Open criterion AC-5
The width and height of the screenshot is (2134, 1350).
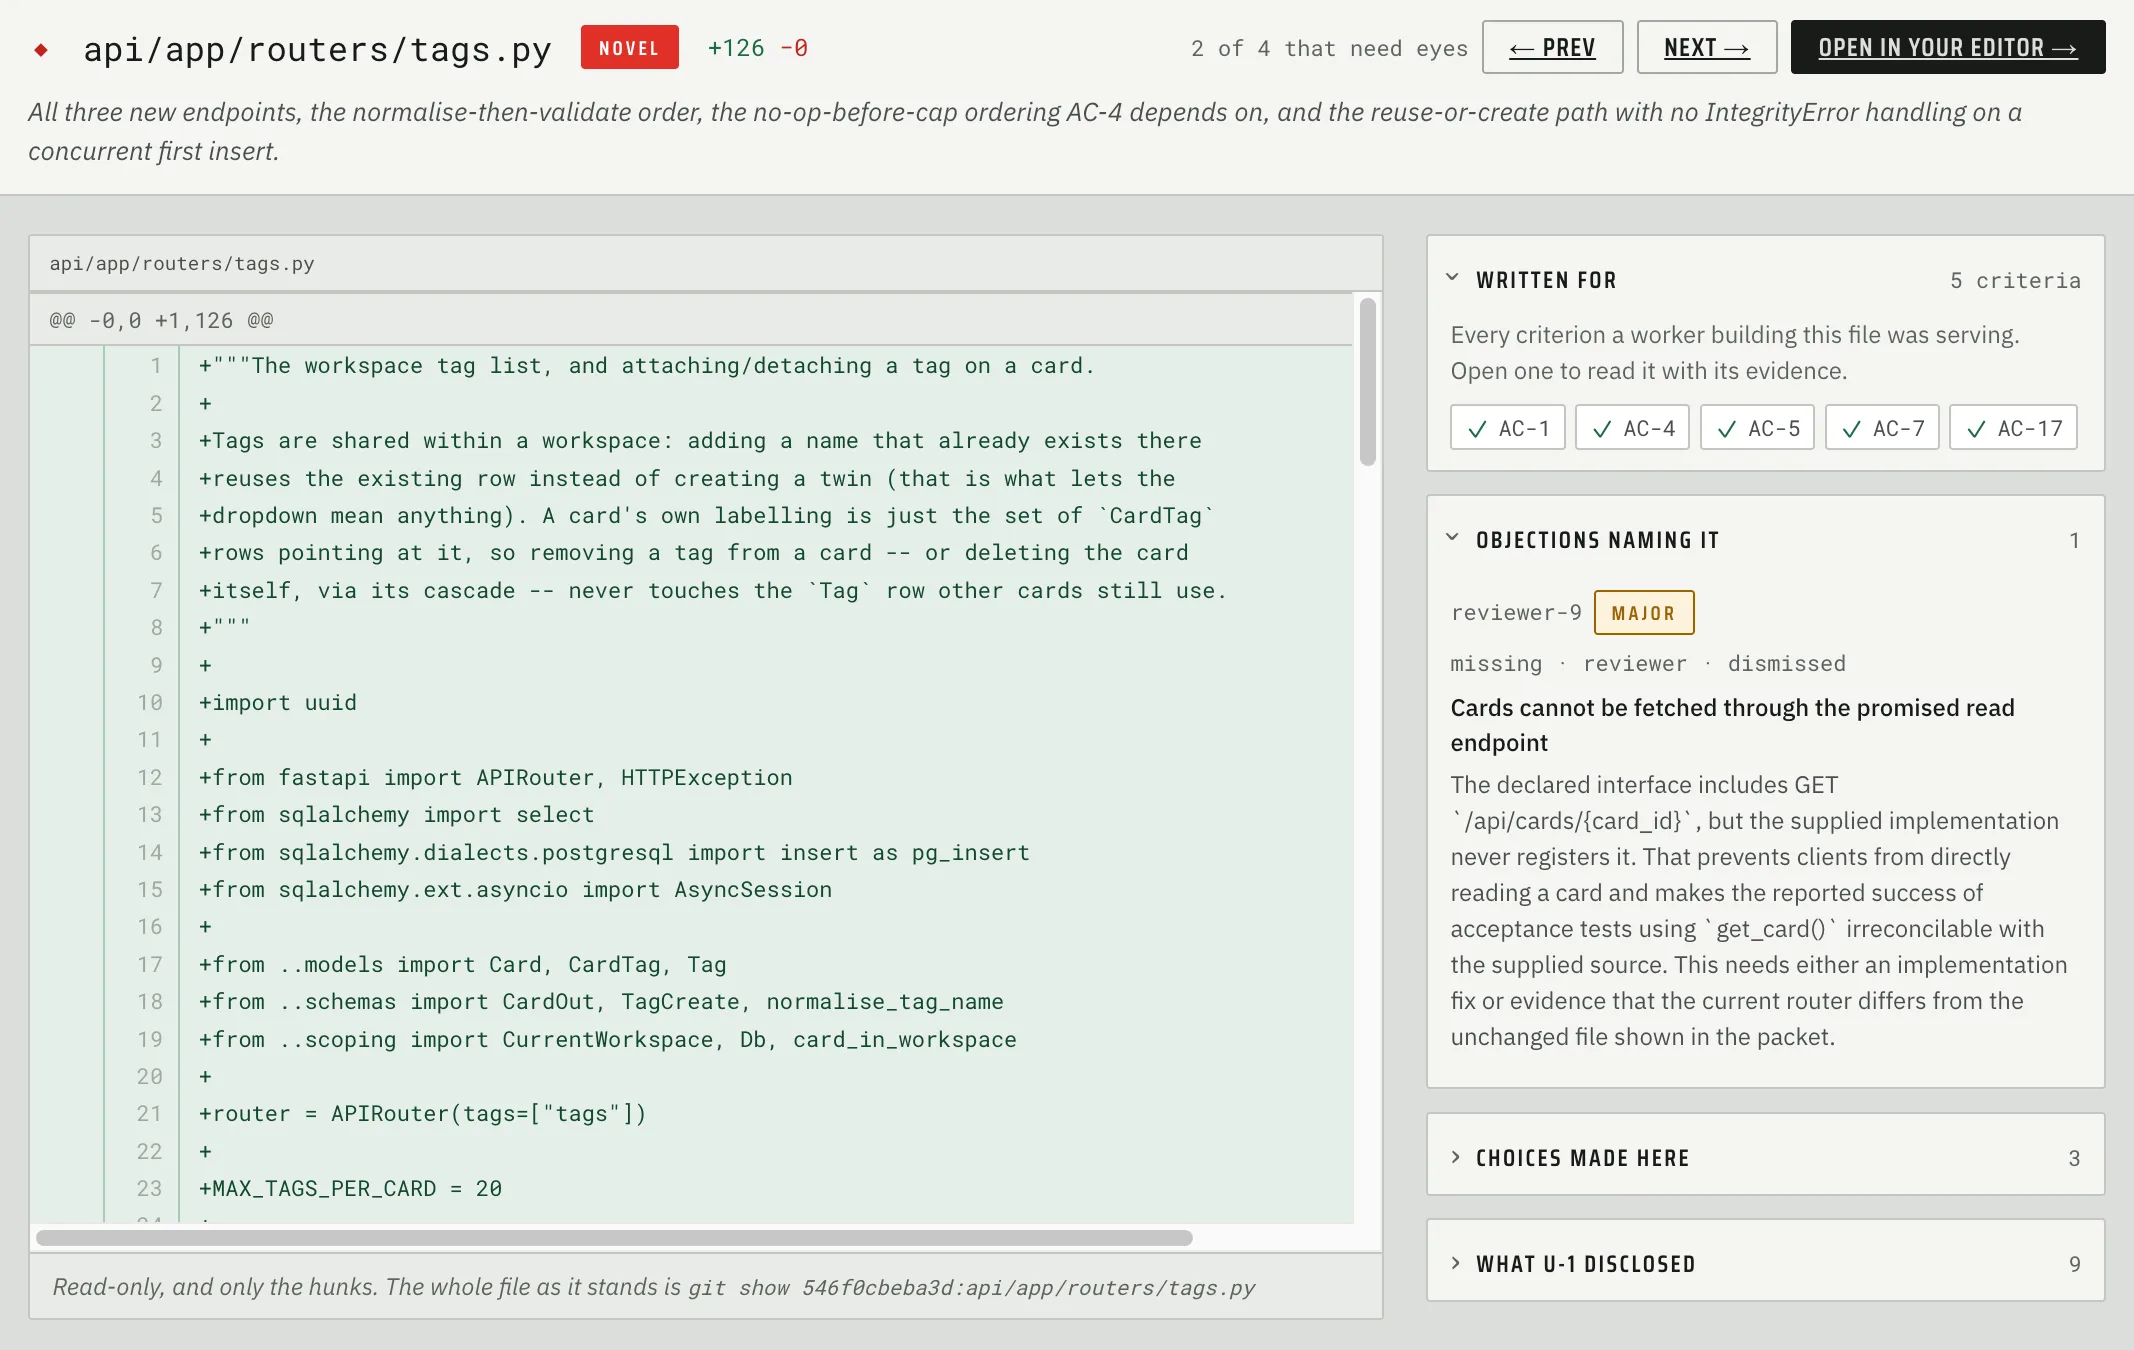pos(1757,428)
